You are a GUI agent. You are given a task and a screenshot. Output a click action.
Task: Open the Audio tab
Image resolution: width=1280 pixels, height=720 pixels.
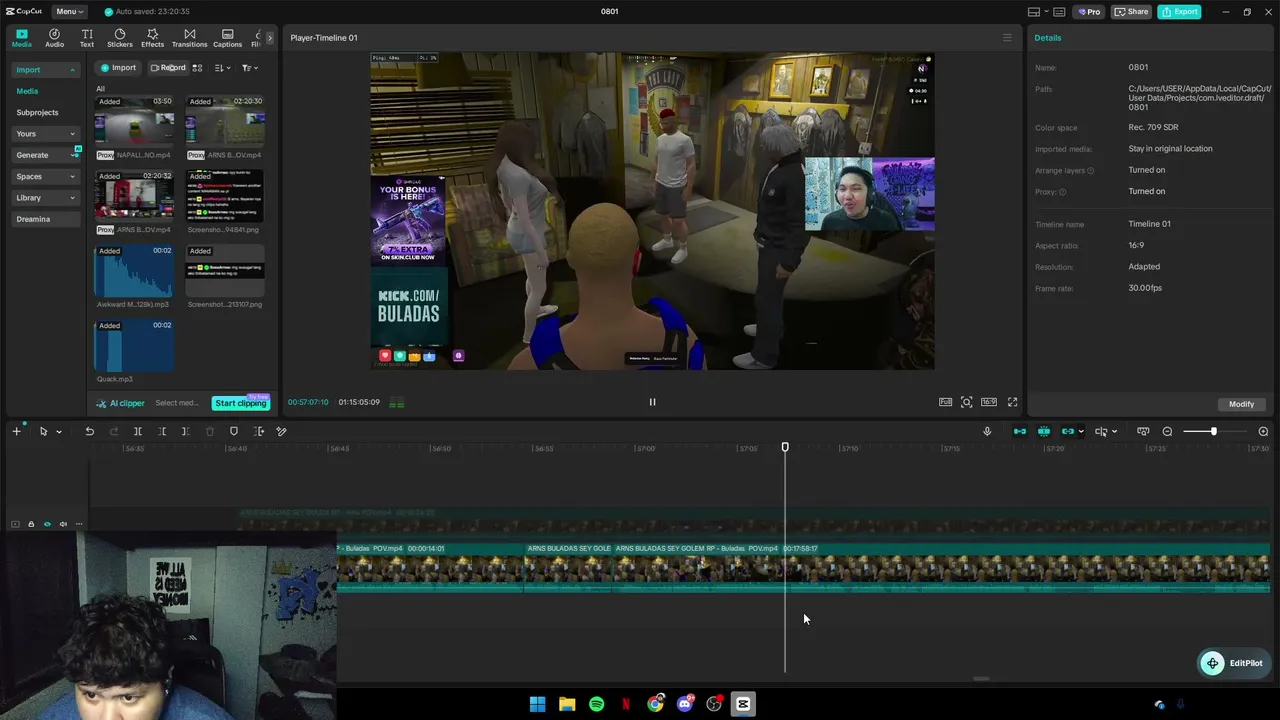(54, 38)
